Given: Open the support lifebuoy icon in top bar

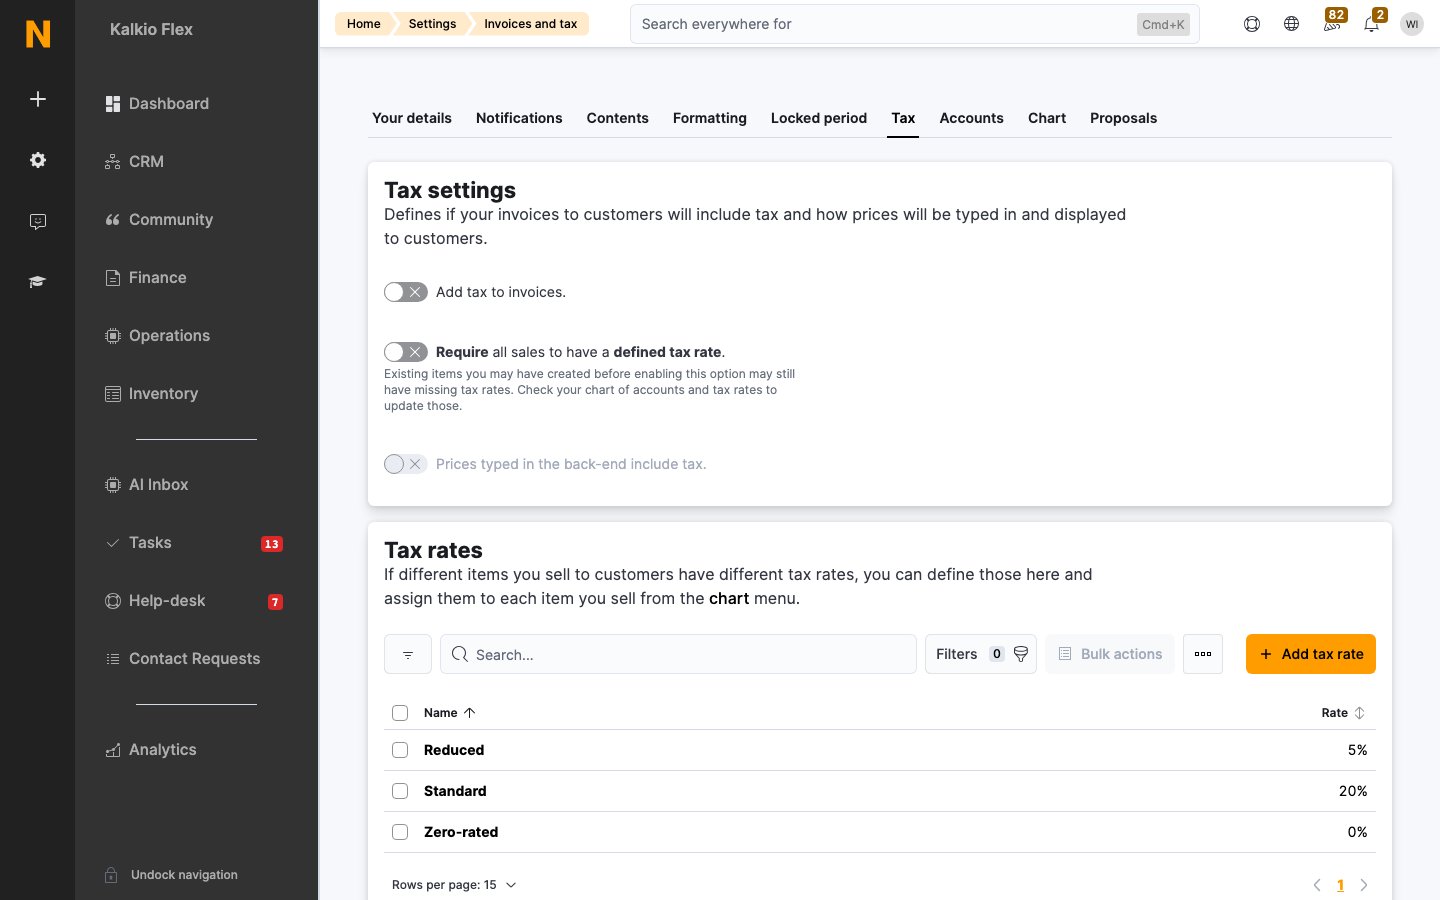Looking at the screenshot, I should point(1252,24).
